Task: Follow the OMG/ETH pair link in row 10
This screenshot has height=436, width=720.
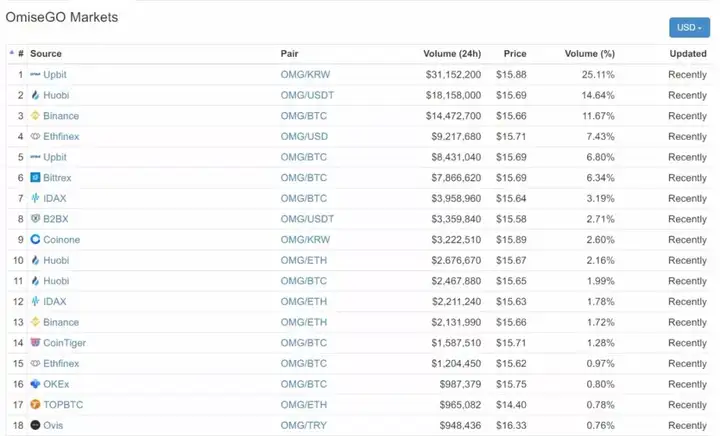Action: [x=304, y=260]
